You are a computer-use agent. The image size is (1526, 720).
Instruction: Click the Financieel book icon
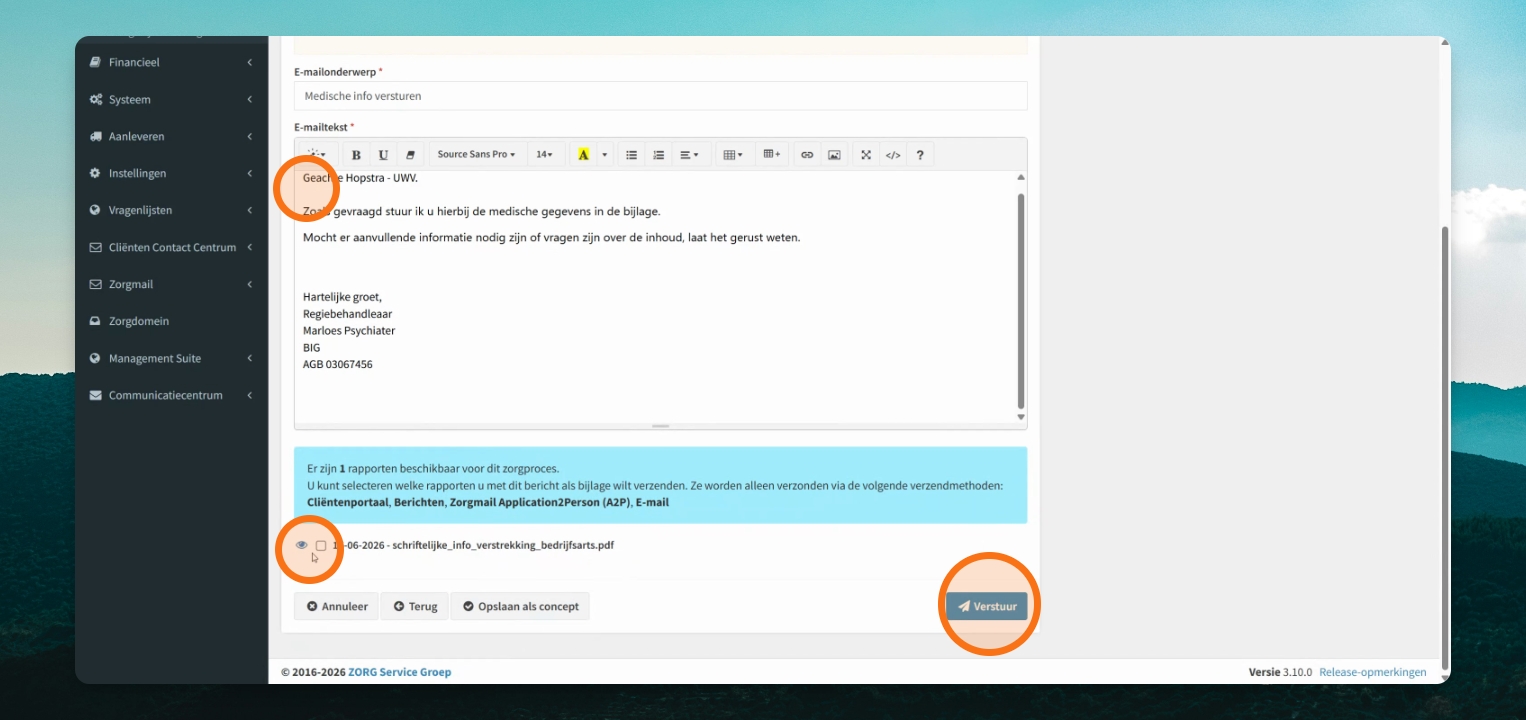95,62
